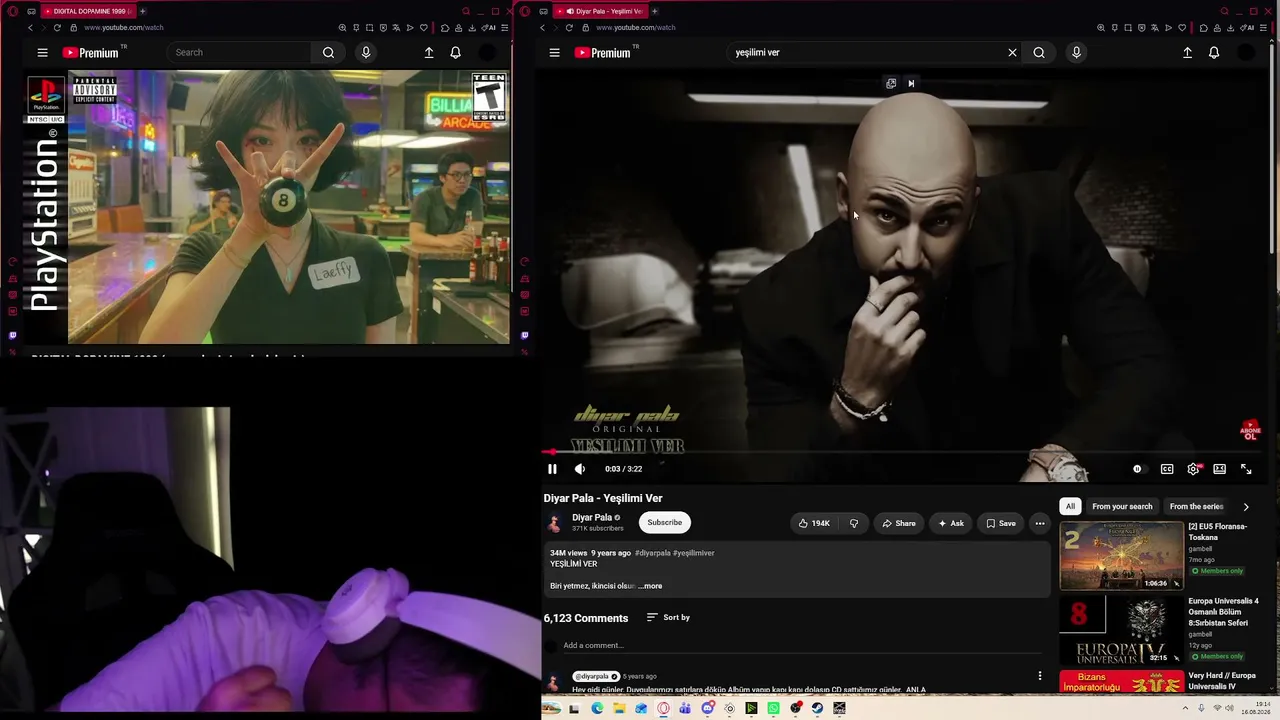1280x720 pixels.
Task: Select the From your search chip
Action: point(1122,507)
